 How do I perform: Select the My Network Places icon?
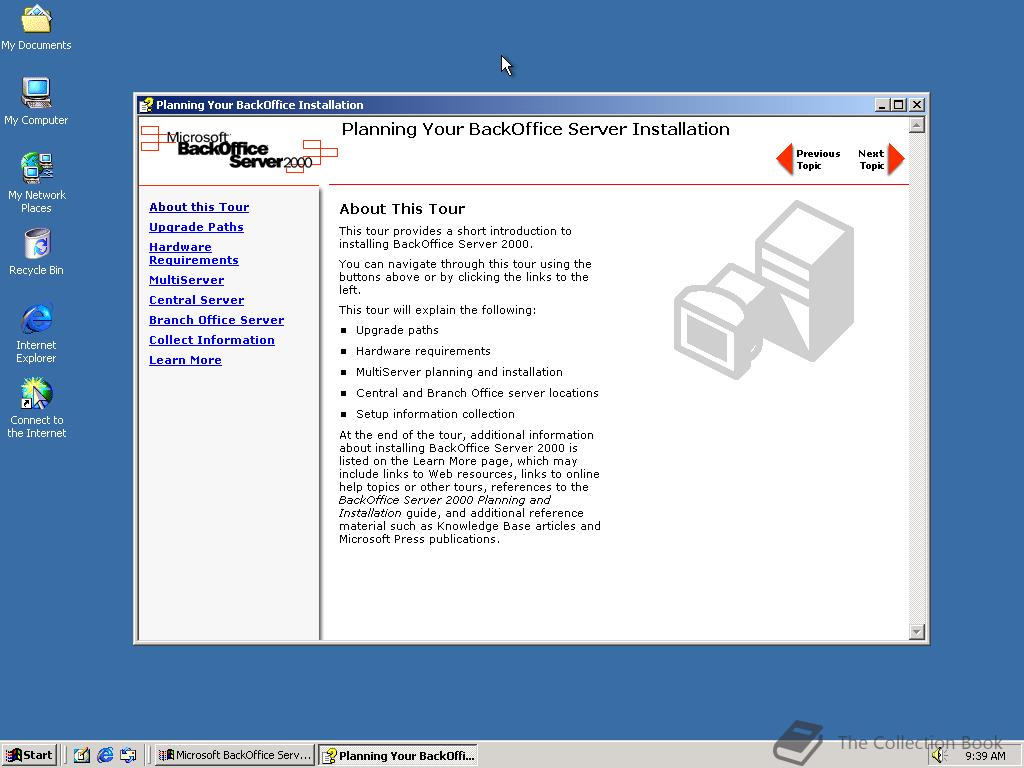pyautogui.click(x=36, y=183)
